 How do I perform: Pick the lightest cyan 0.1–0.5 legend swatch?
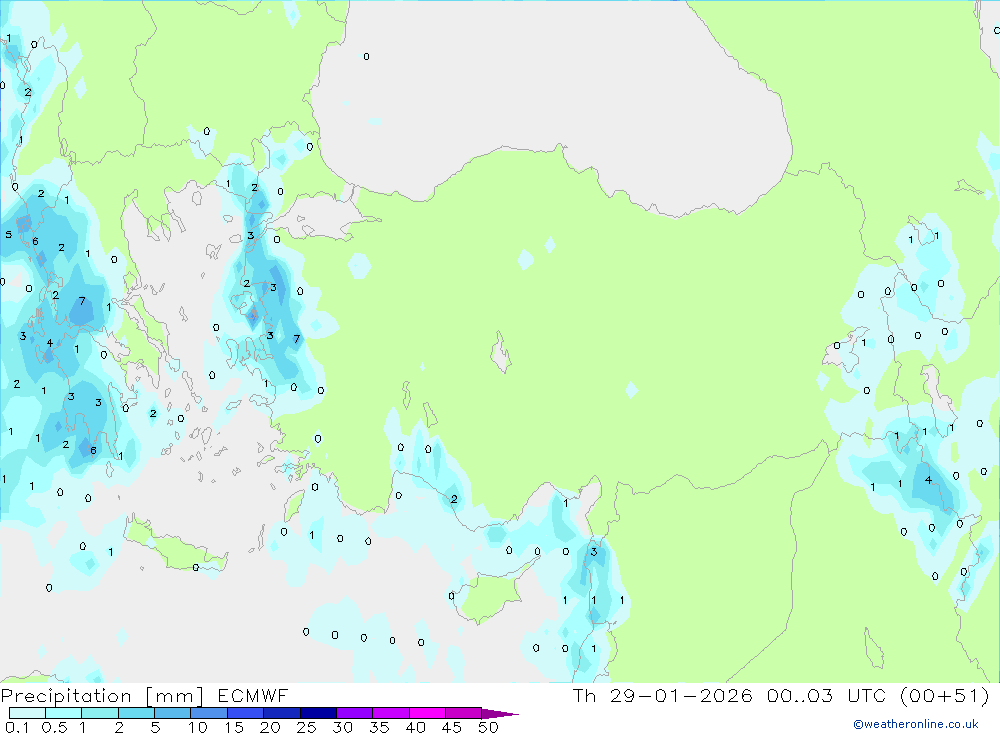point(27,713)
